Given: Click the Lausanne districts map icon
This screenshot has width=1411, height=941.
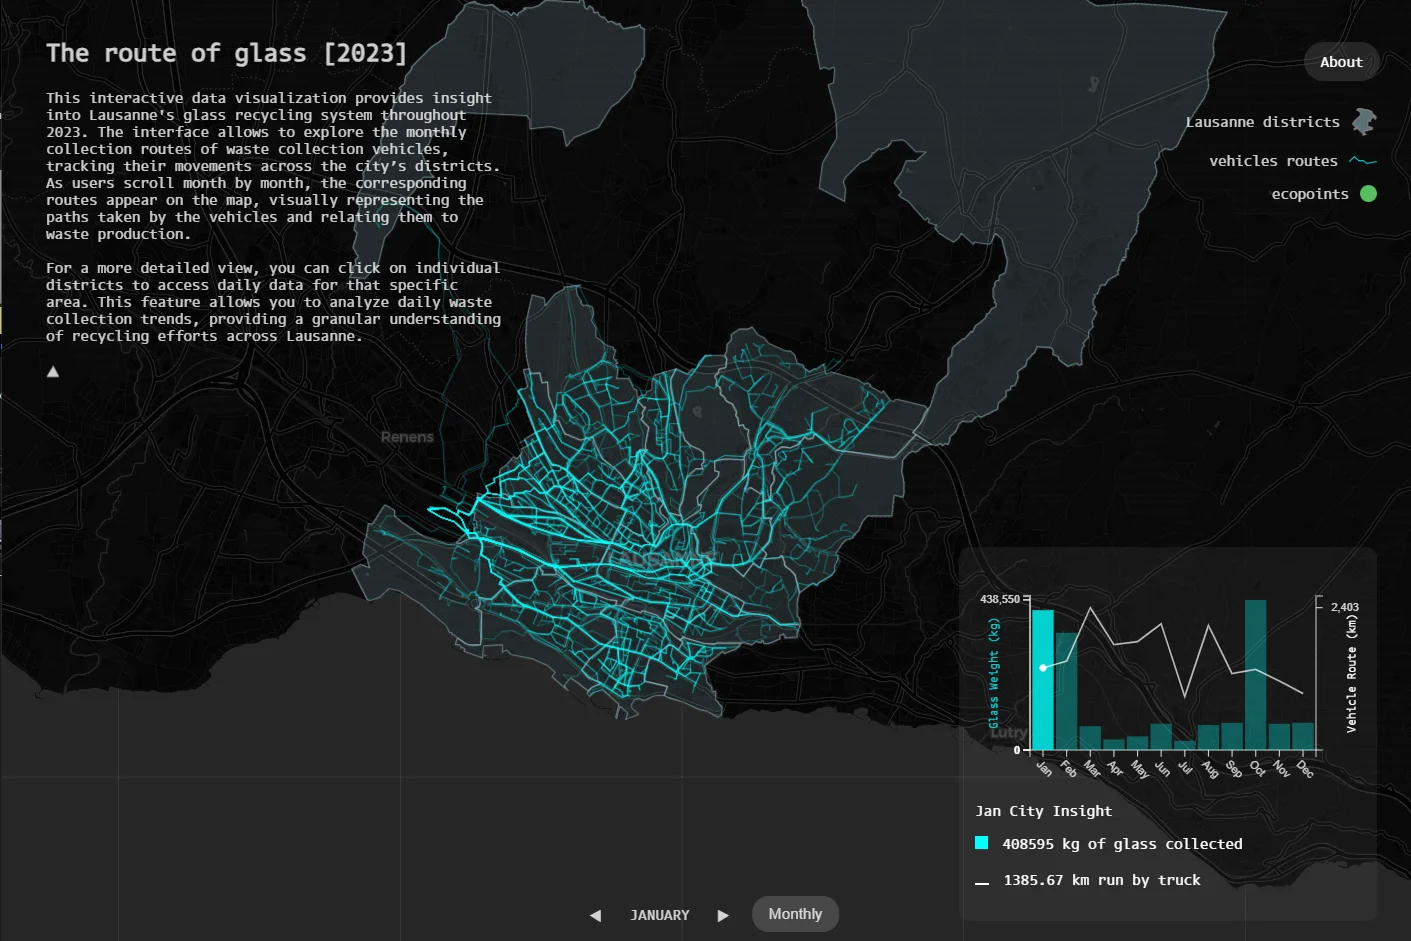Looking at the screenshot, I should click(1365, 122).
